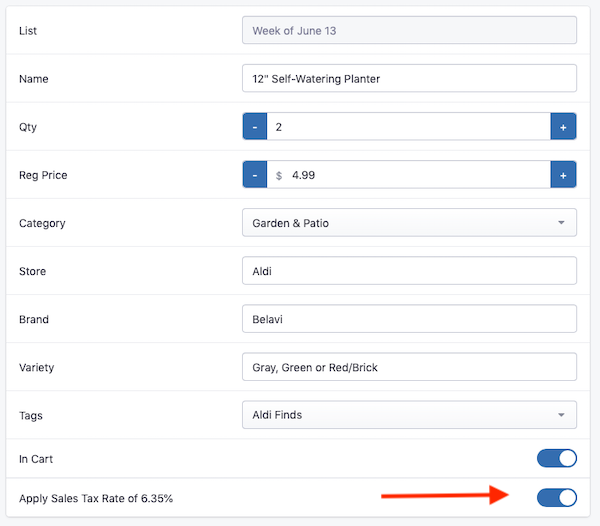The width and height of the screenshot is (600, 526).
Task: Click the Qty value field showing 2
Action: point(409,127)
